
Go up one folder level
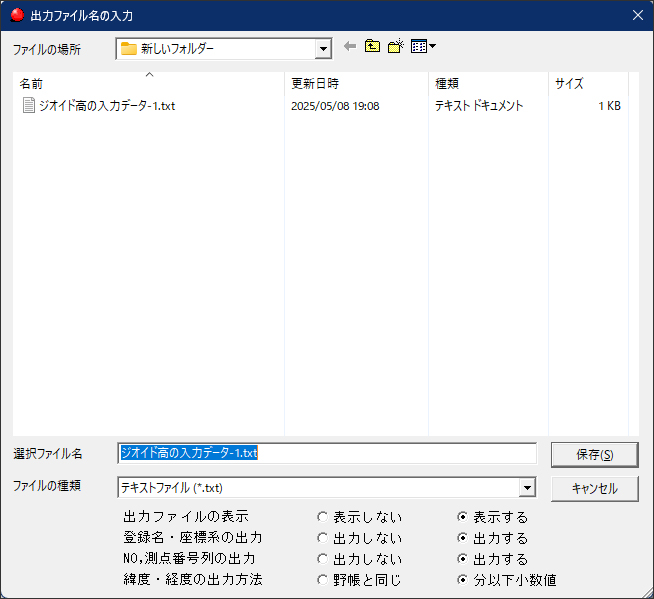click(372, 46)
